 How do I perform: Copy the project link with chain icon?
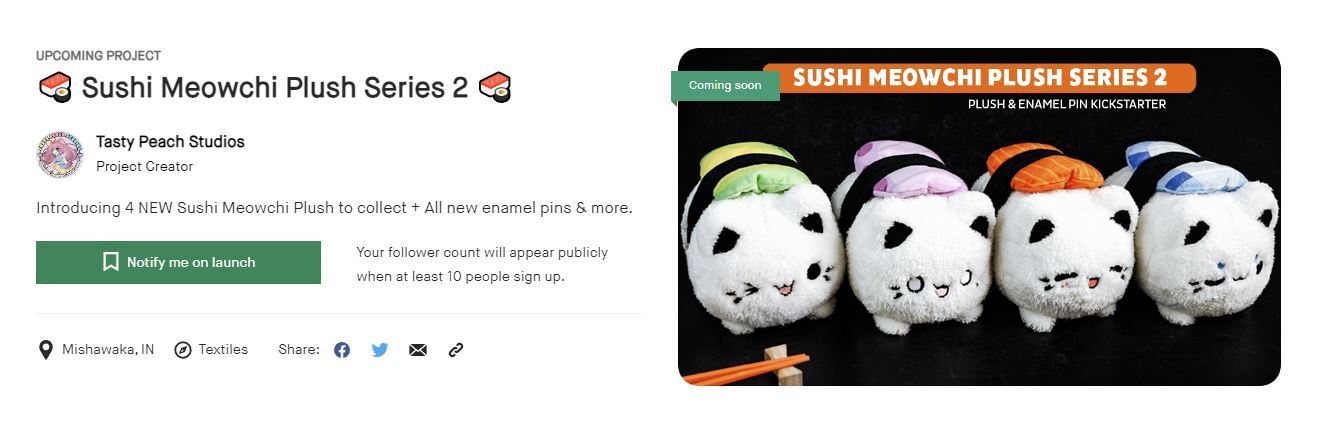(456, 350)
